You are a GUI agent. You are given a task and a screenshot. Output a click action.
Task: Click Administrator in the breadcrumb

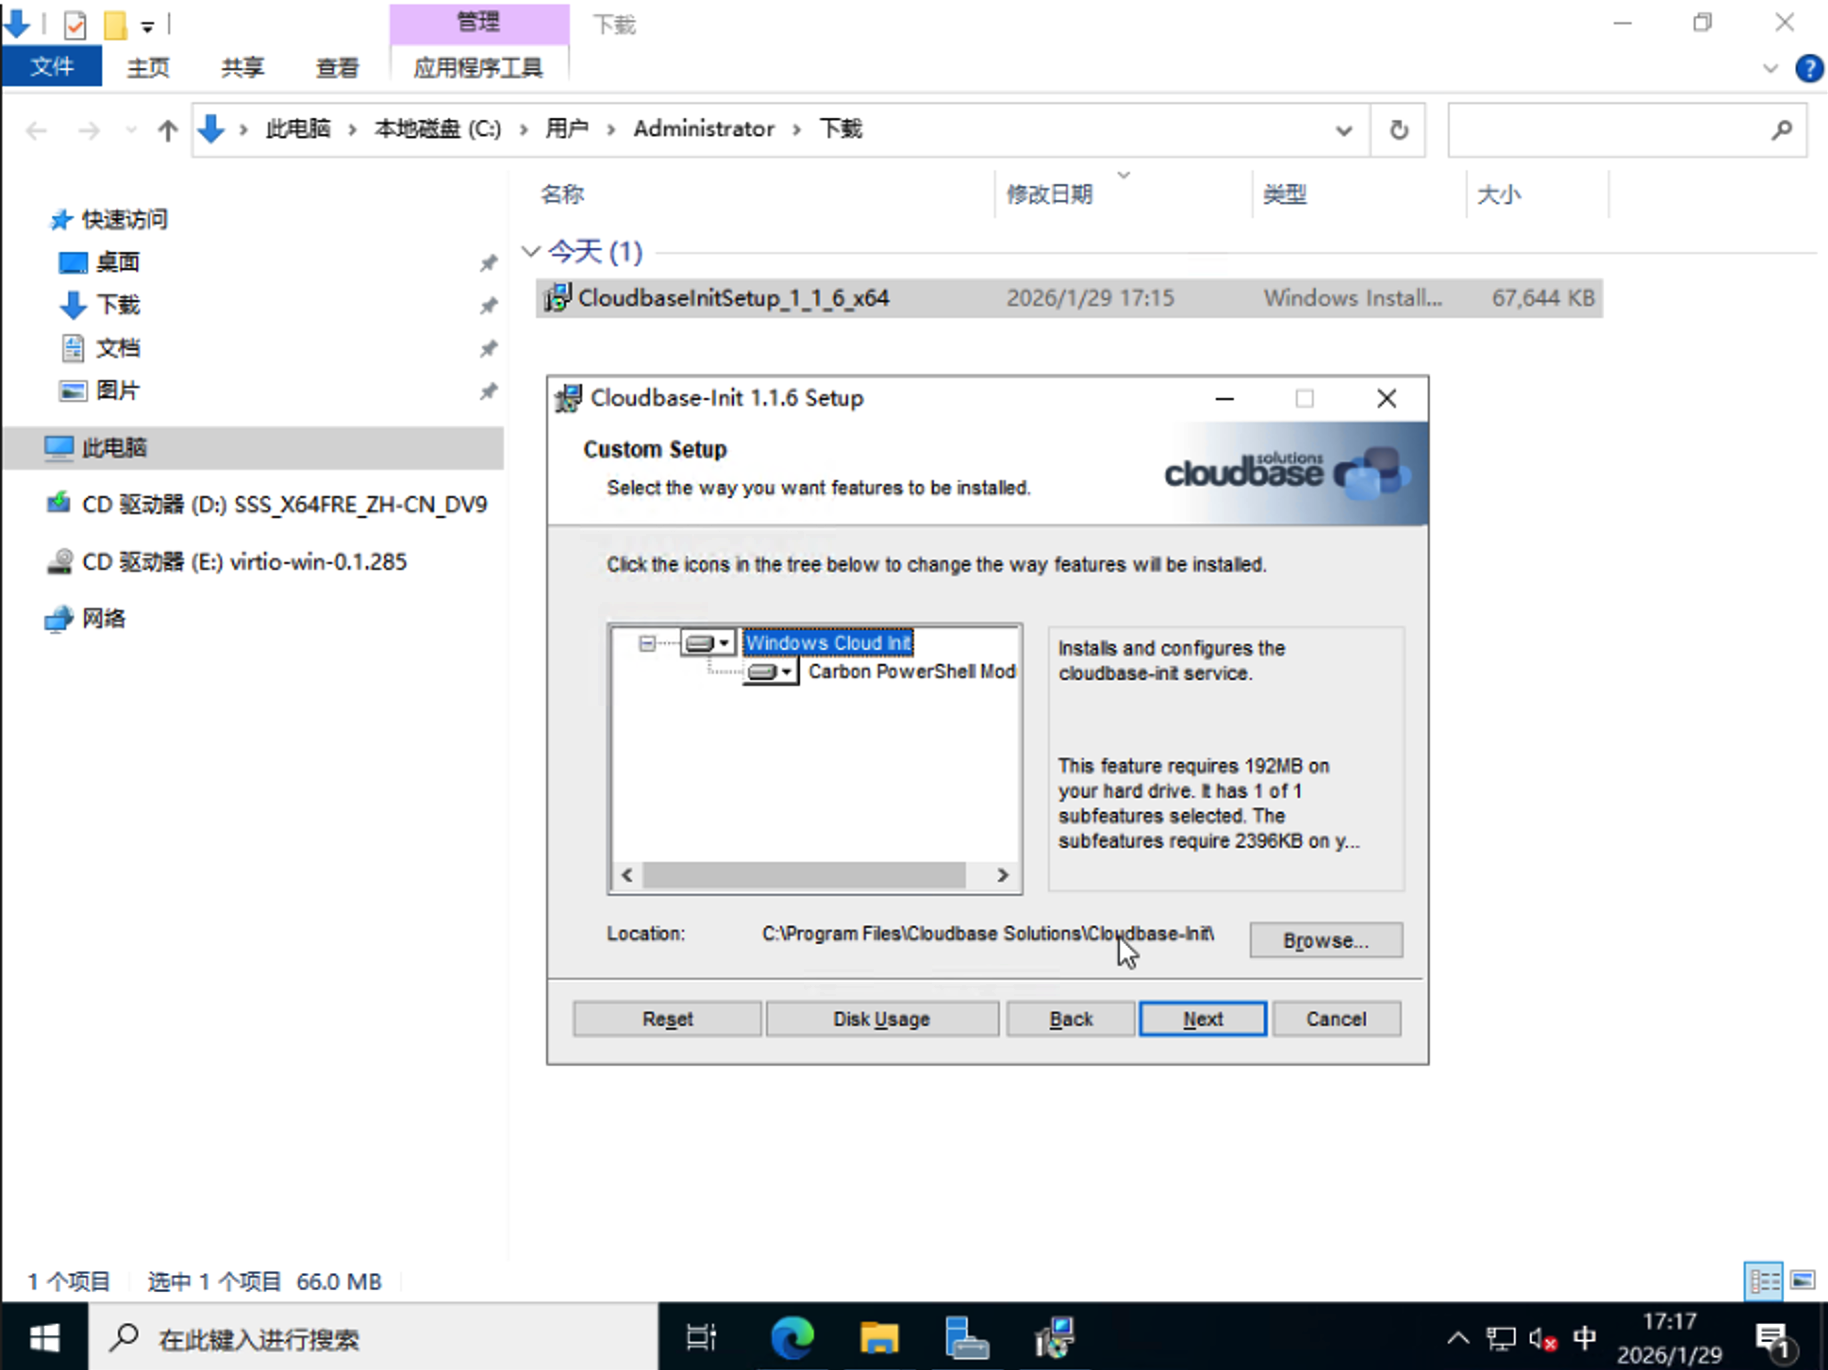pos(704,129)
